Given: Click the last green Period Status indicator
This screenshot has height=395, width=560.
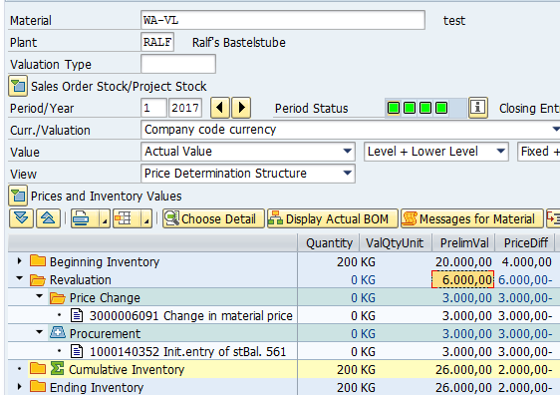Looking at the screenshot, I should (x=441, y=108).
